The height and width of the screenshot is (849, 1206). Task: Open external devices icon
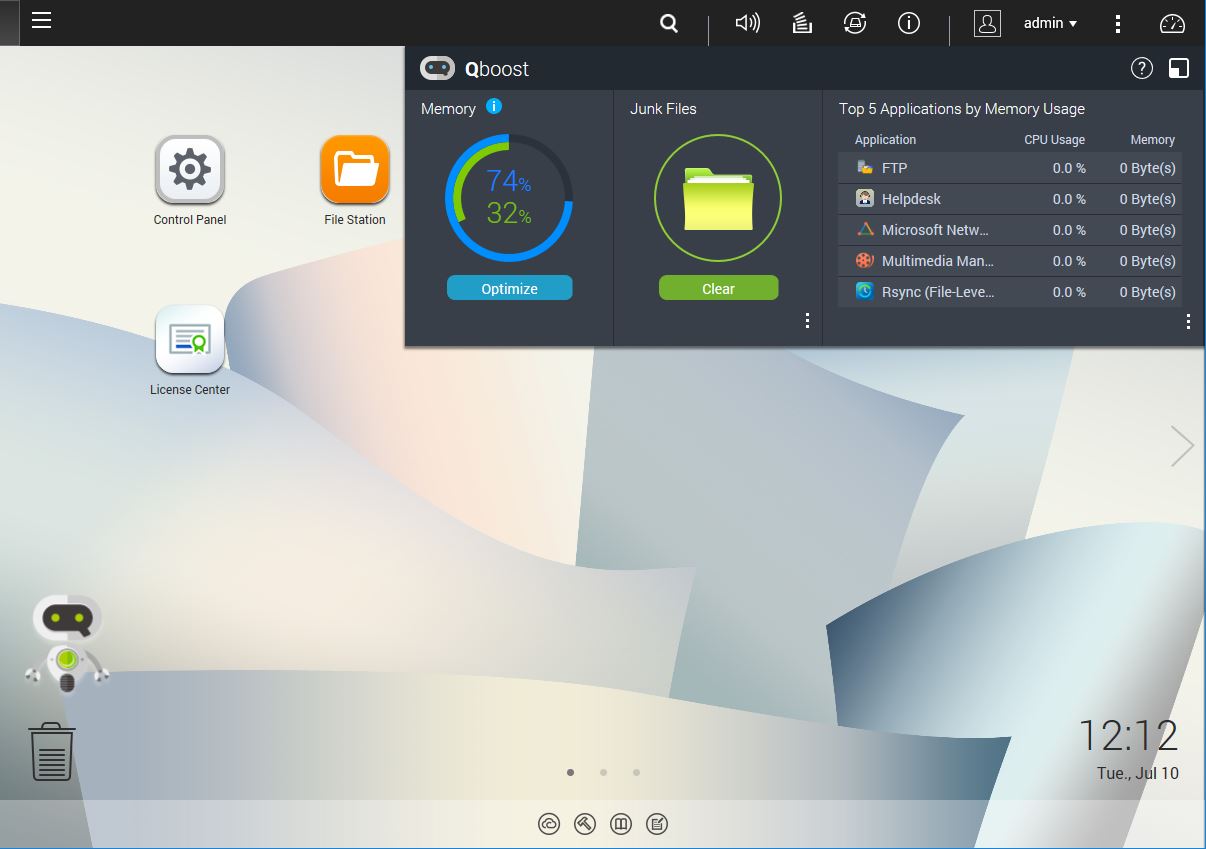tap(855, 23)
